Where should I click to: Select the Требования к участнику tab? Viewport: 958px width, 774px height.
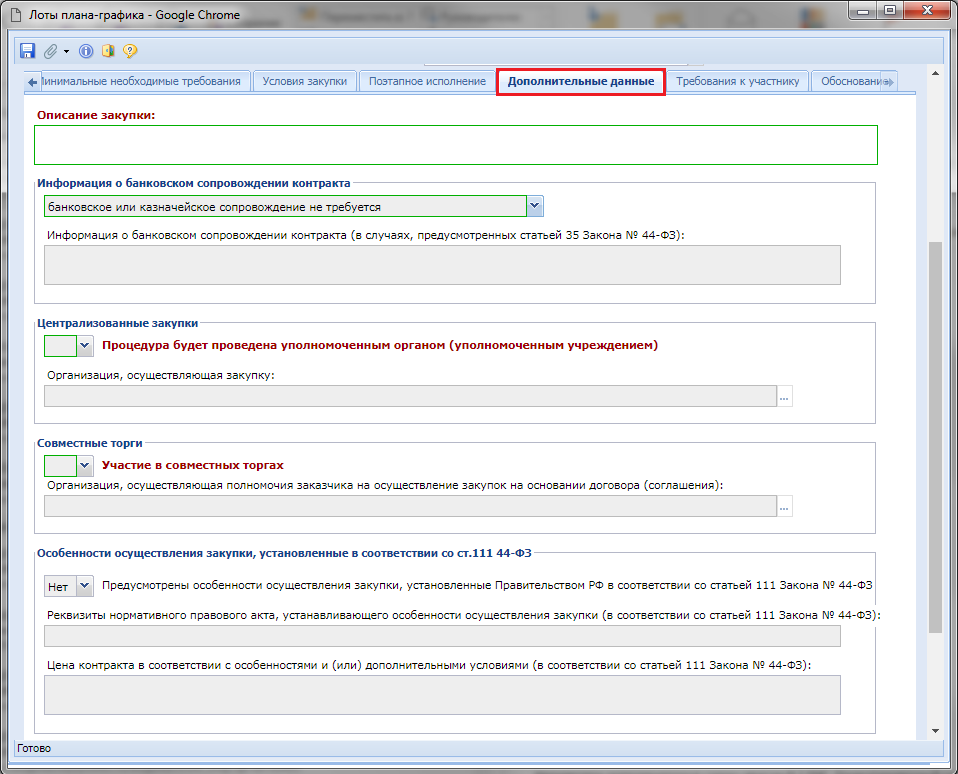pyautogui.click(x=738, y=81)
